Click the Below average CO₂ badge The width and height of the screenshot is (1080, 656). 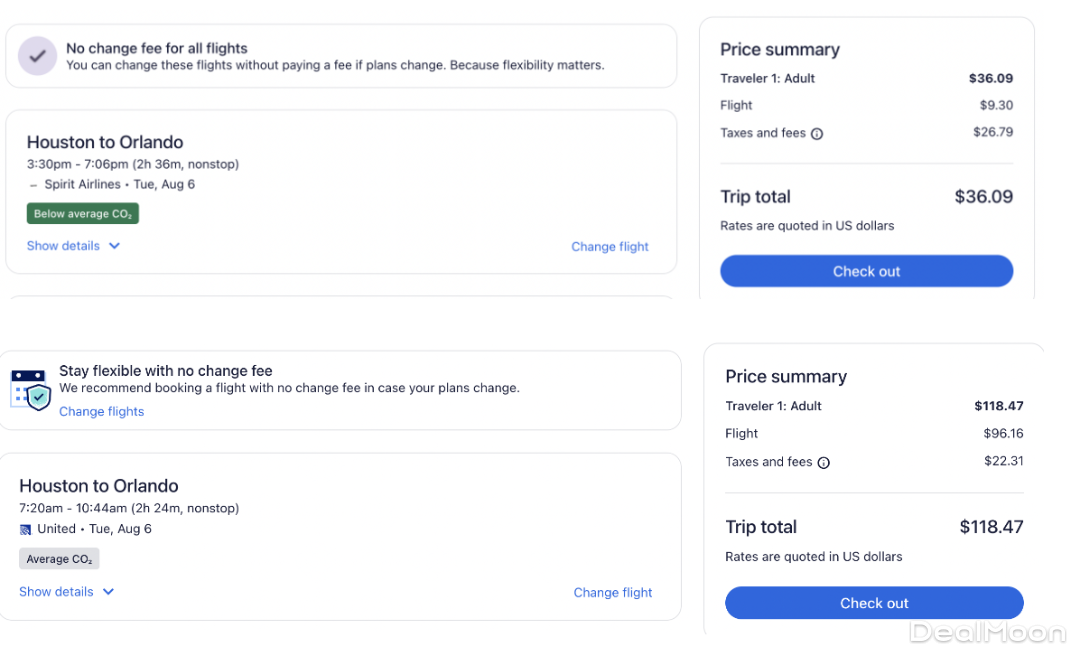pyautogui.click(x=82, y=214)
